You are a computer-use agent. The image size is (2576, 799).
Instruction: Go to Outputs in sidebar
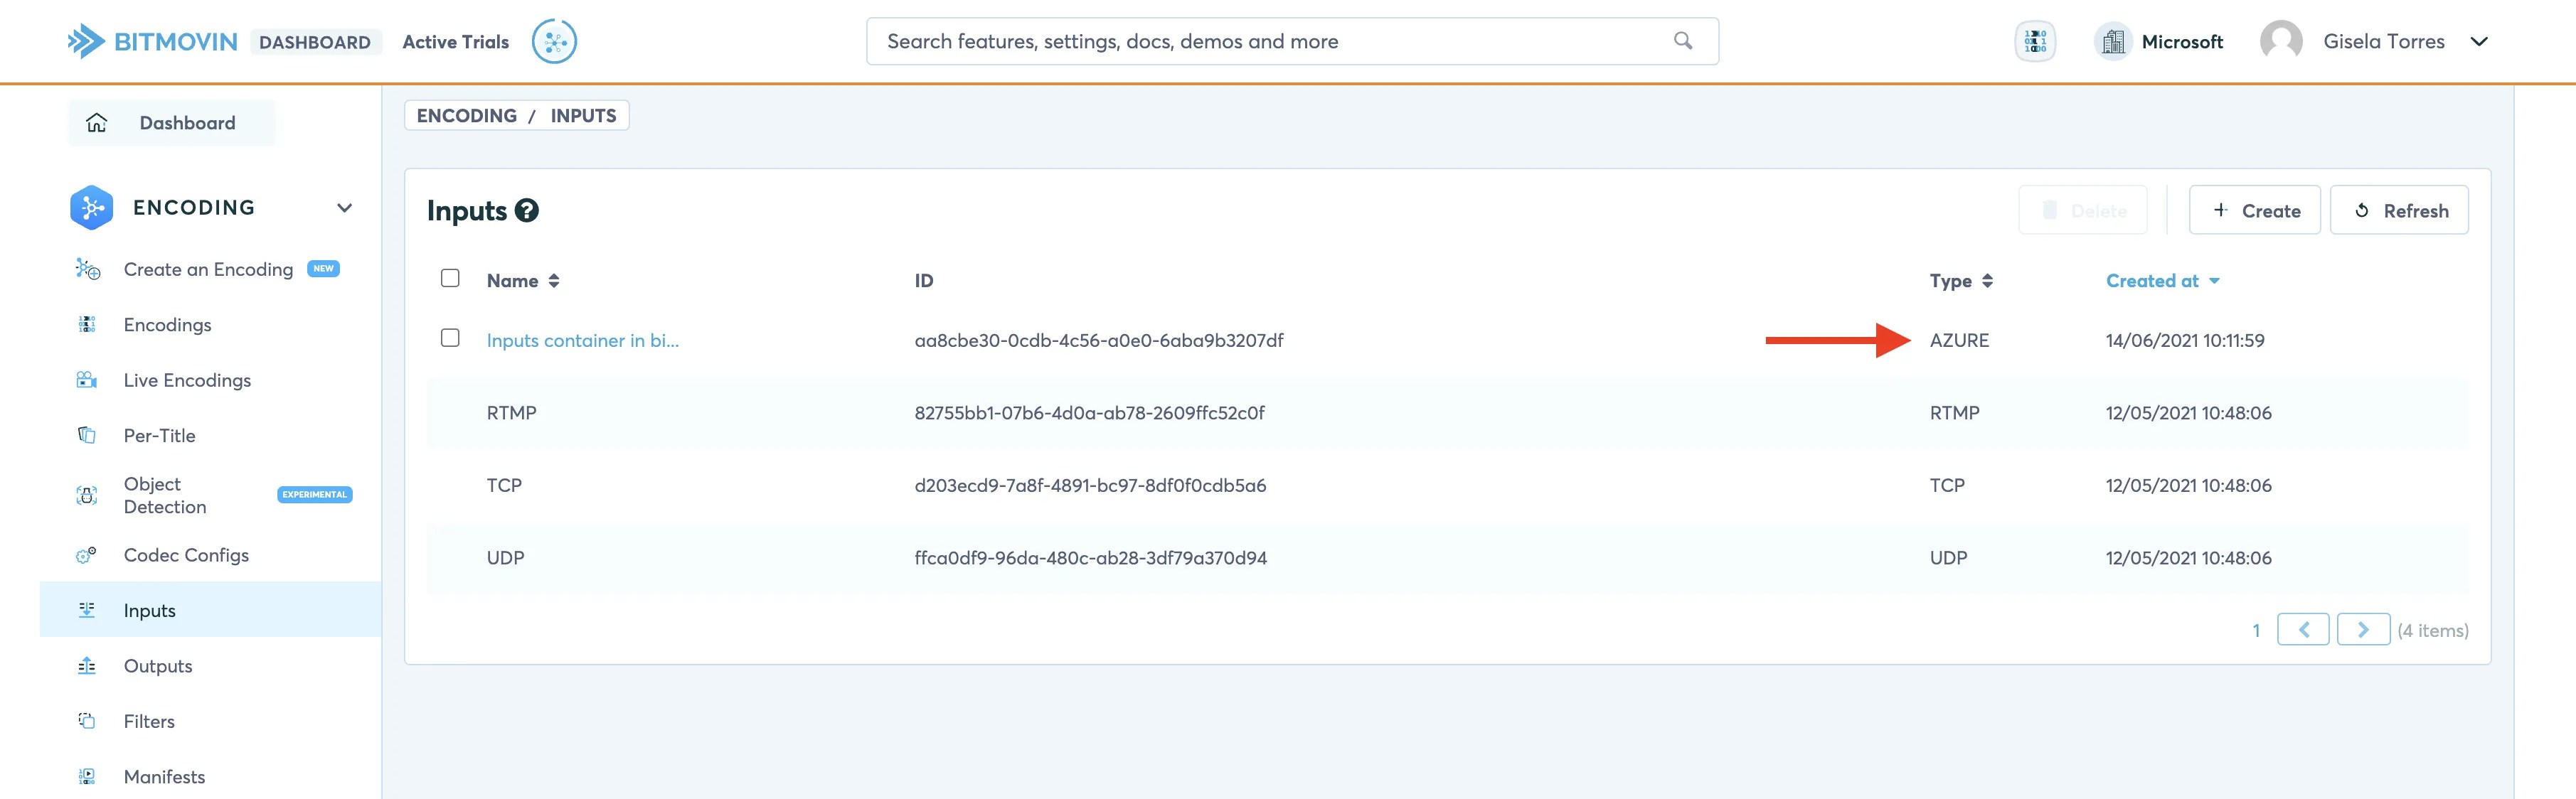pos(158,666)
